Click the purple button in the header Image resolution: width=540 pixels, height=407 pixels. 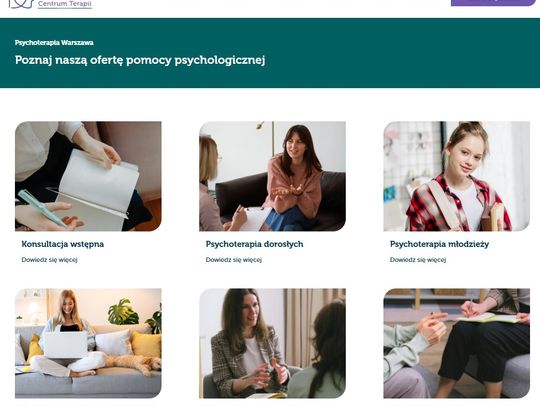point(493,3)
